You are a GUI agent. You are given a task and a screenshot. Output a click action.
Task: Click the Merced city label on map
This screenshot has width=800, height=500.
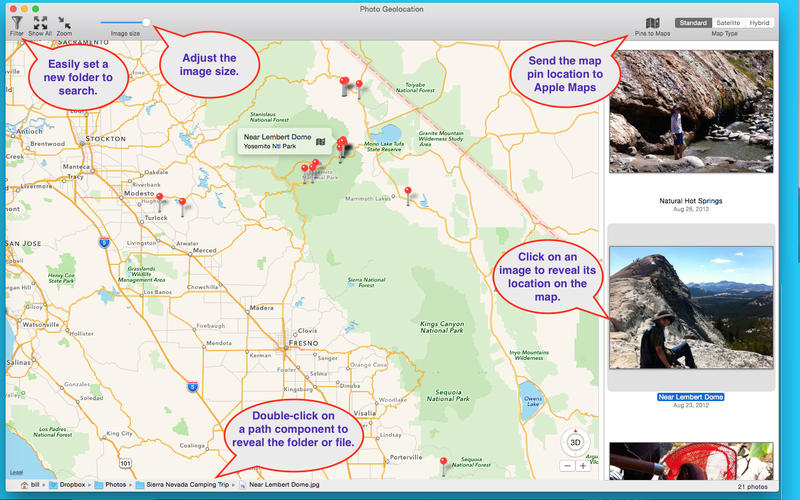pos(205,251)
